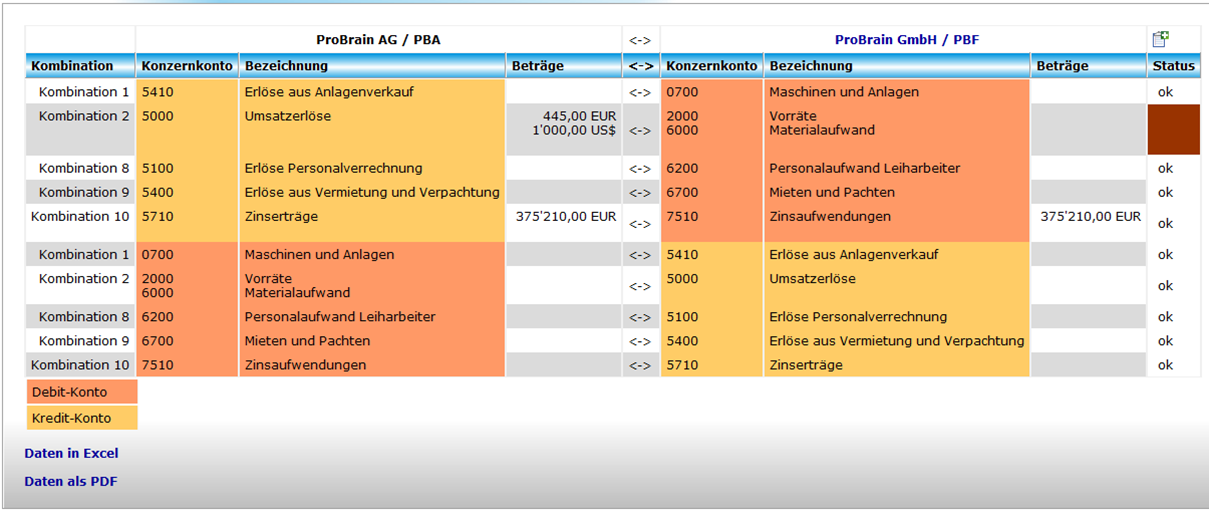
Task: Open the ProBrain GmbH / PBF link
Action: [906, 40]
